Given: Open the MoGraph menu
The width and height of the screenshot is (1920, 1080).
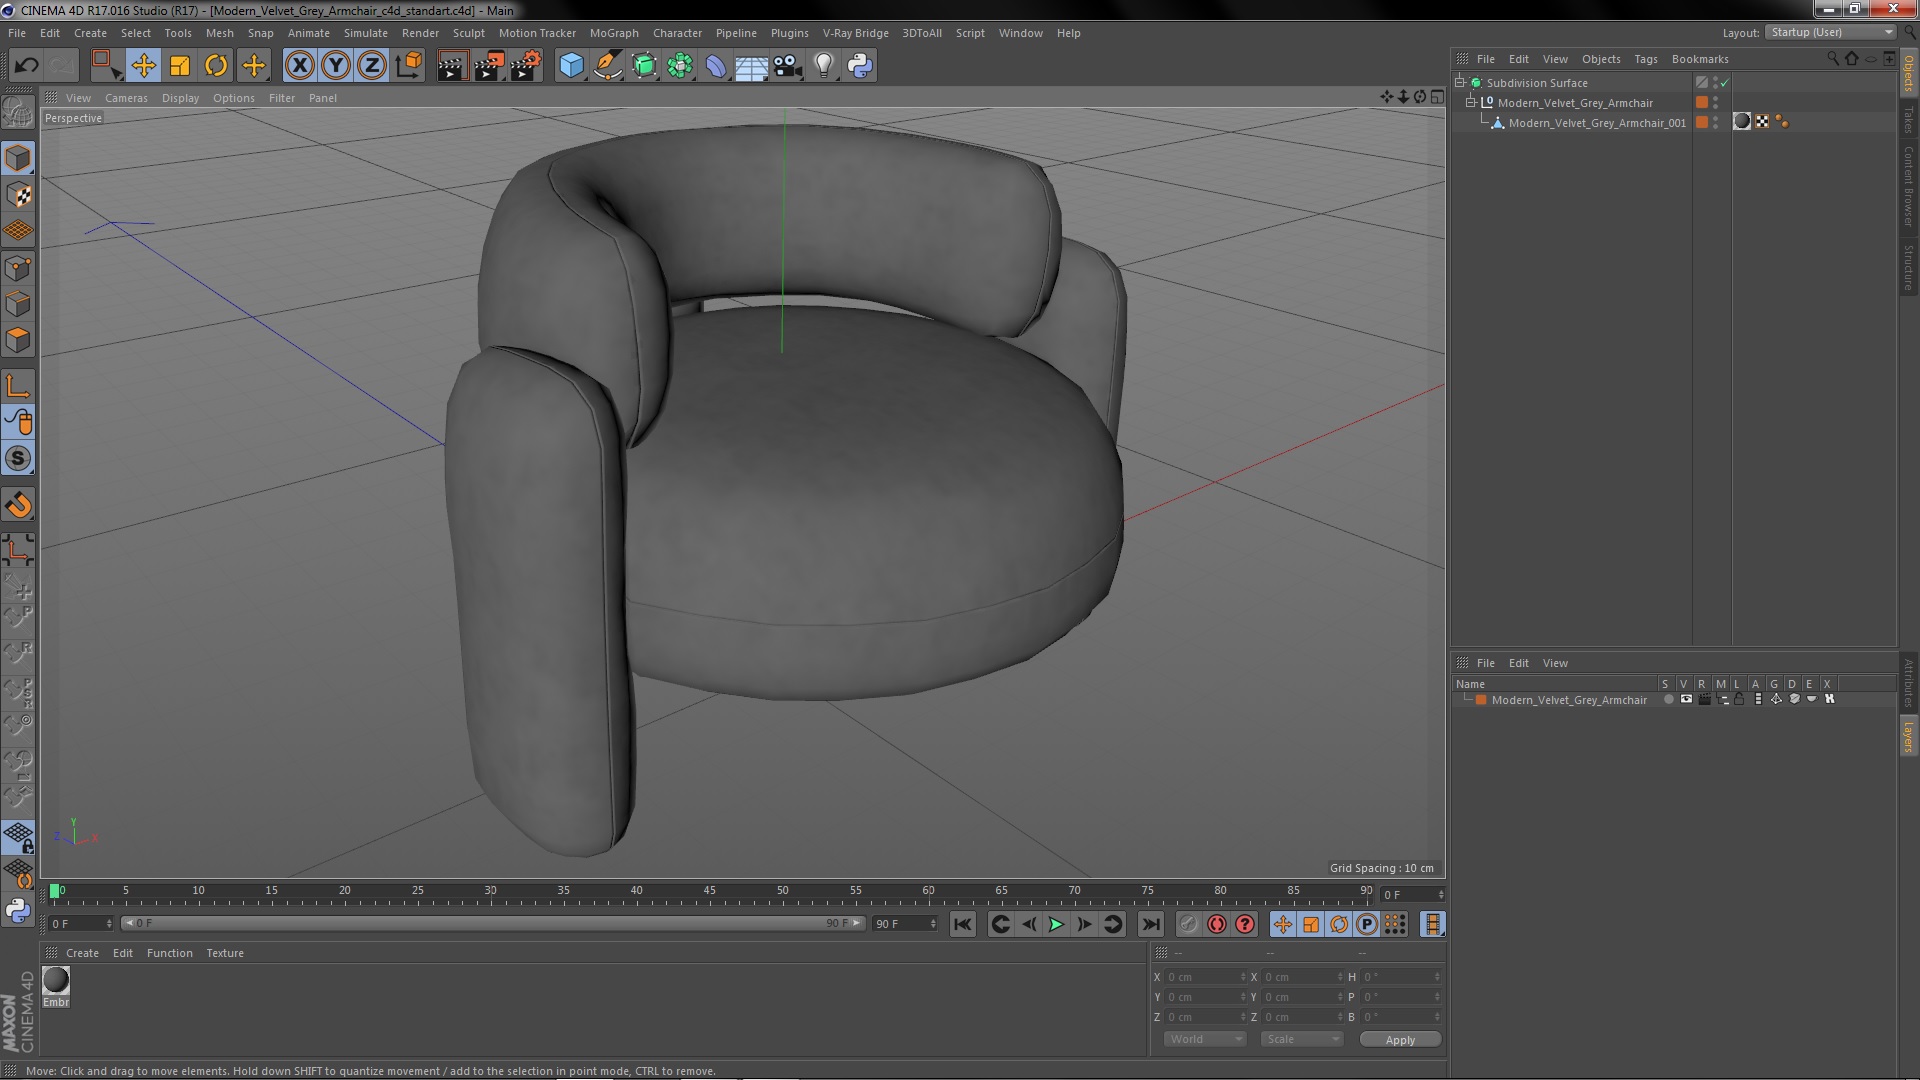Looking at the screenshot, I should click(613, 33).
